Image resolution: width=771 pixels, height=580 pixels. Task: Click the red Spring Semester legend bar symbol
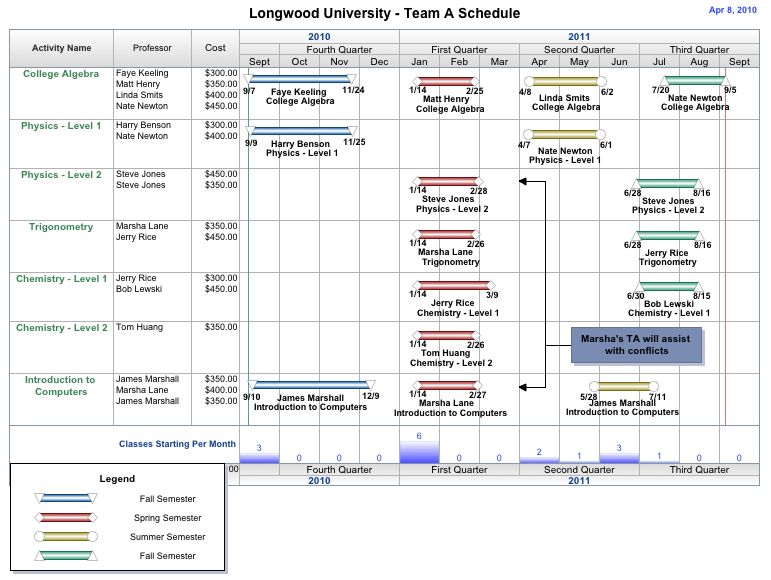click(x=67, y=517)
